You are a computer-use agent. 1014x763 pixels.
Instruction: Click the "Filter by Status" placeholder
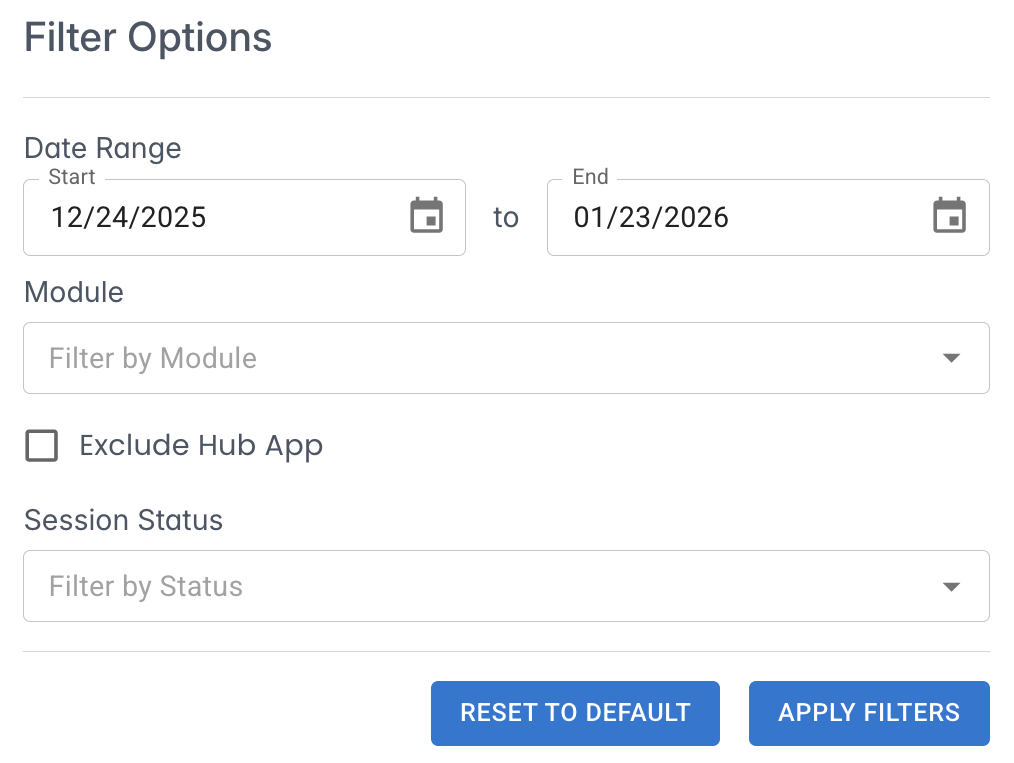(146, 586)
